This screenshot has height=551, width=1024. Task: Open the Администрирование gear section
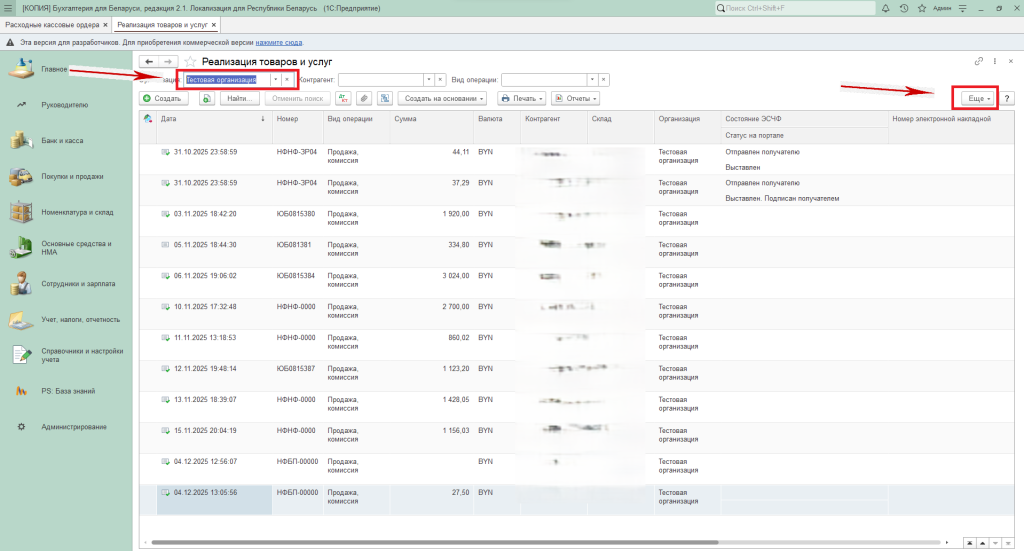(73, 427)
